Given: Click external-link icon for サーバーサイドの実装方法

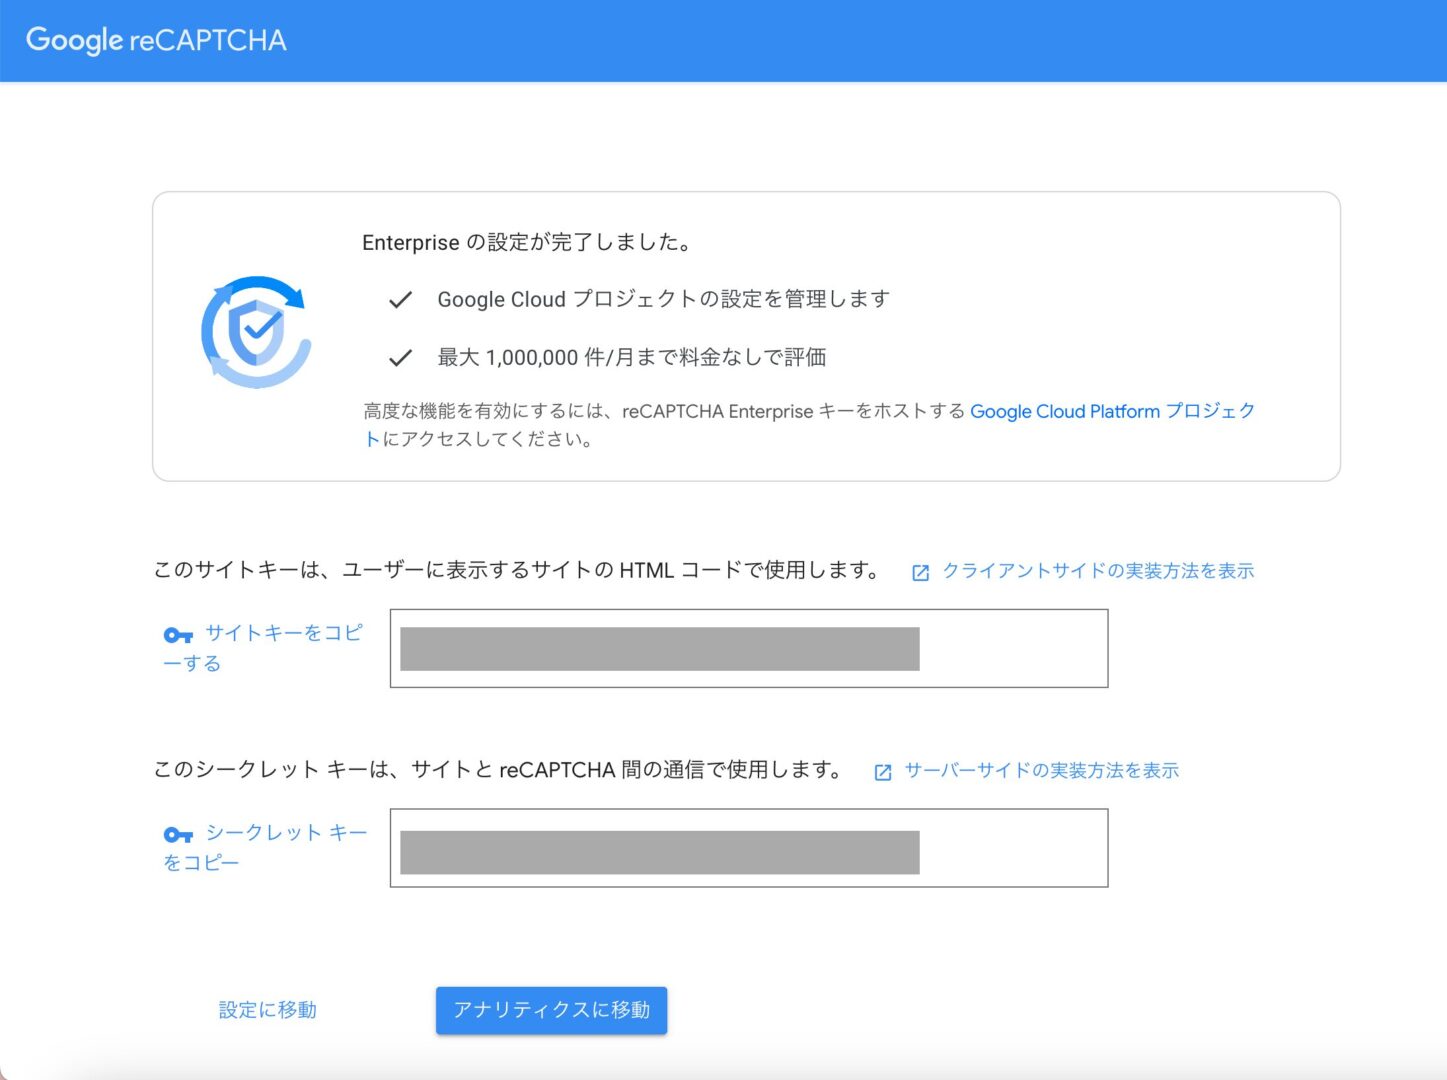Looking at the screenshot, I should (882, 772).
